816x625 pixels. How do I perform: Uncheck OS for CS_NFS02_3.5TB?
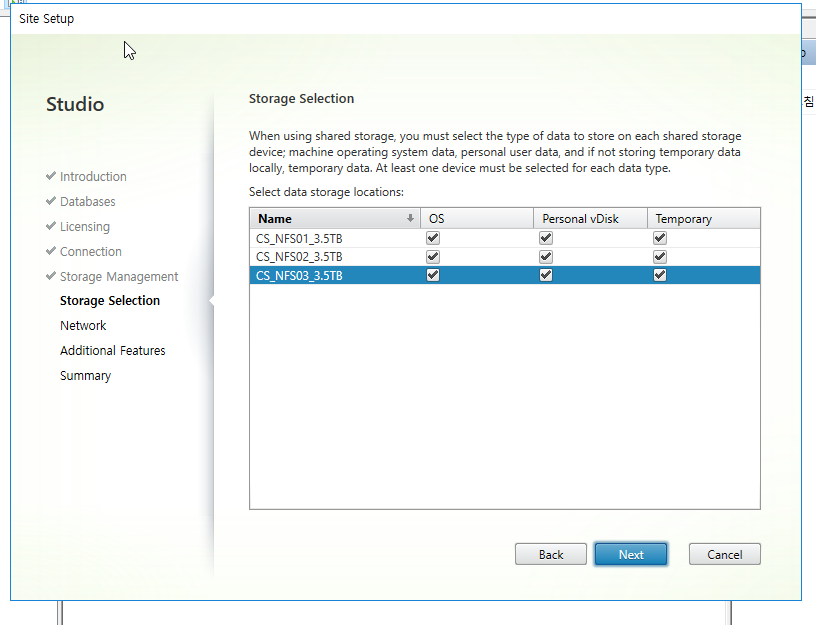[432, 257]
